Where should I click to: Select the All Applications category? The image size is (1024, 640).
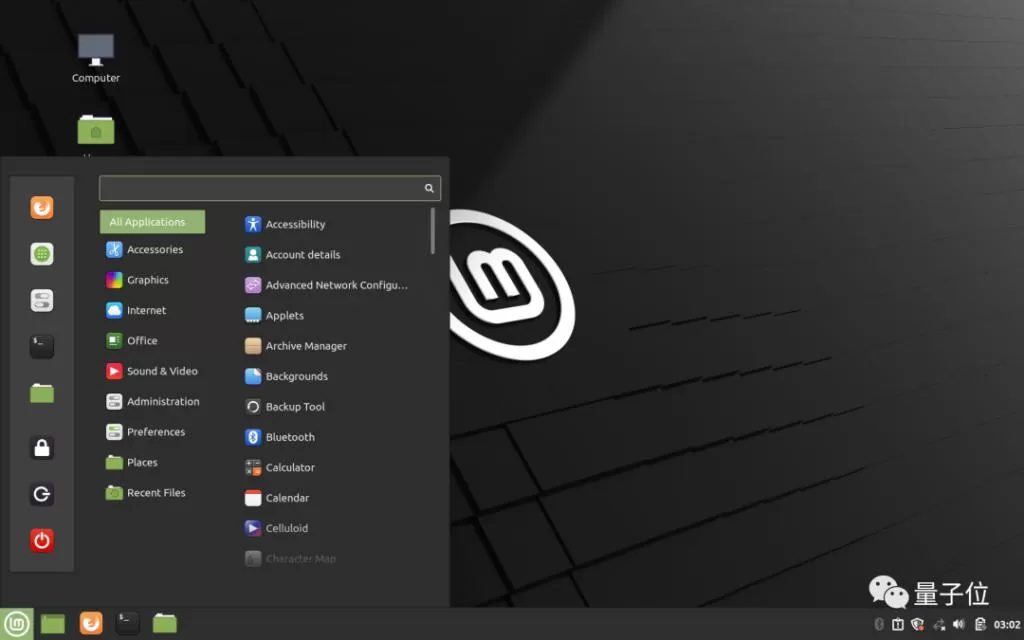(x=152, y=222)
